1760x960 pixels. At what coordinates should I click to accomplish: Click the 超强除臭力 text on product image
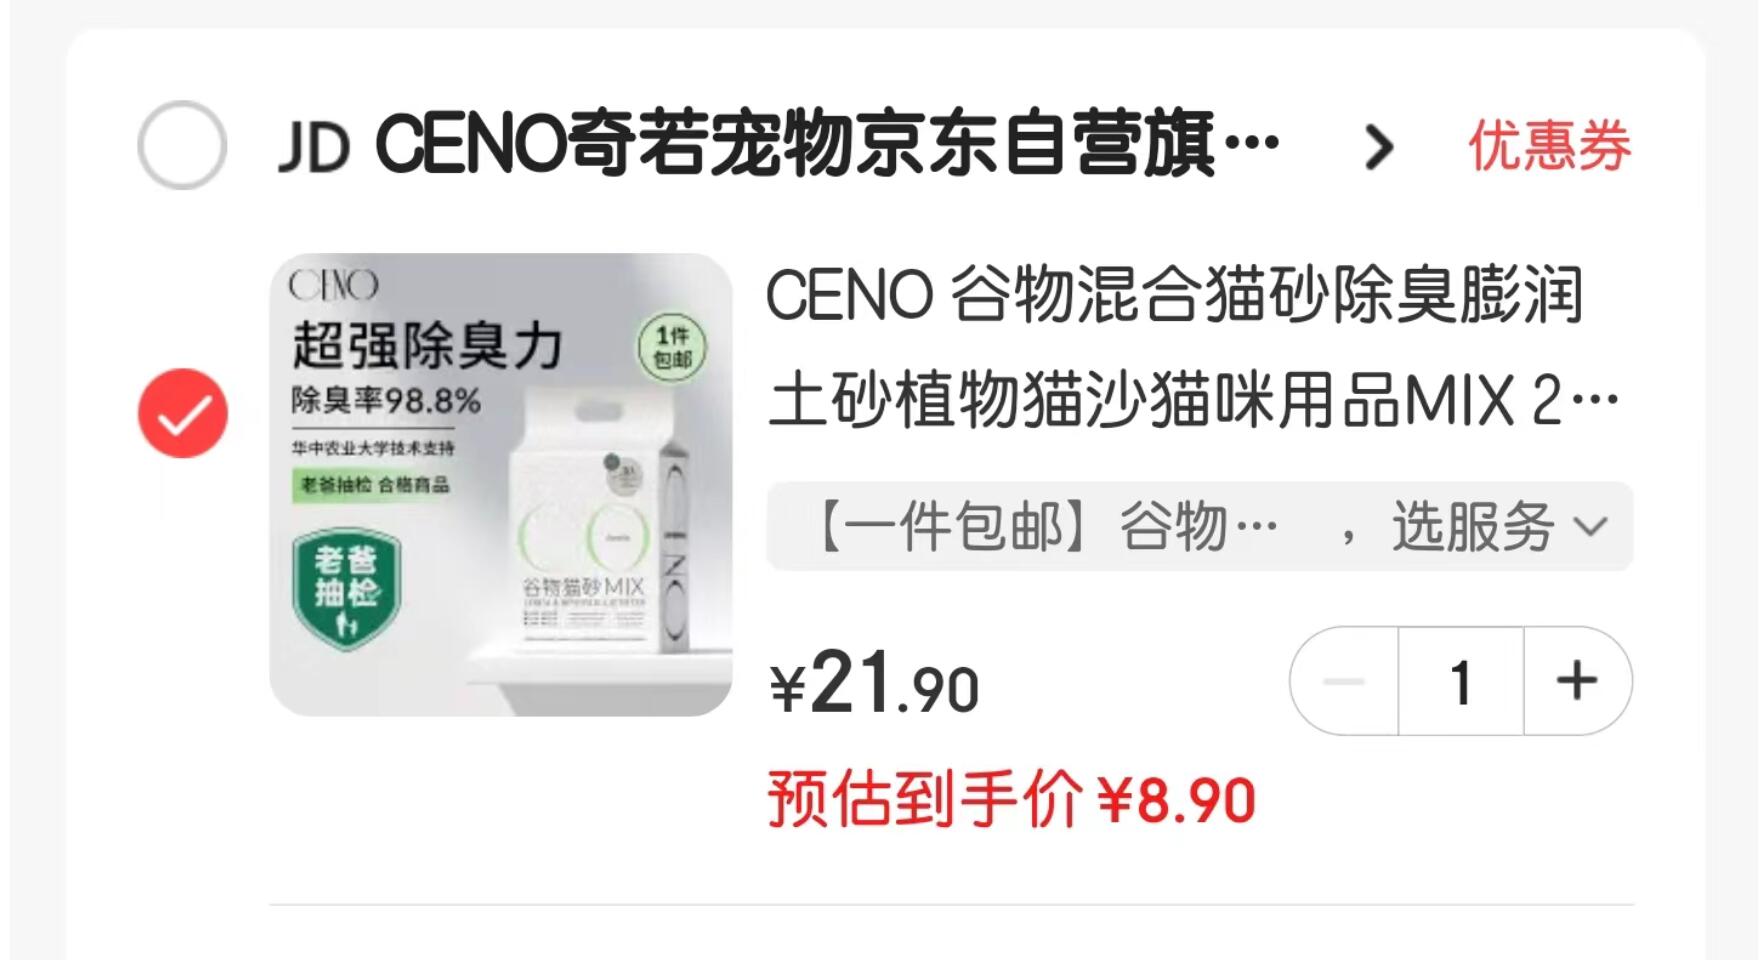coord(427,346)
